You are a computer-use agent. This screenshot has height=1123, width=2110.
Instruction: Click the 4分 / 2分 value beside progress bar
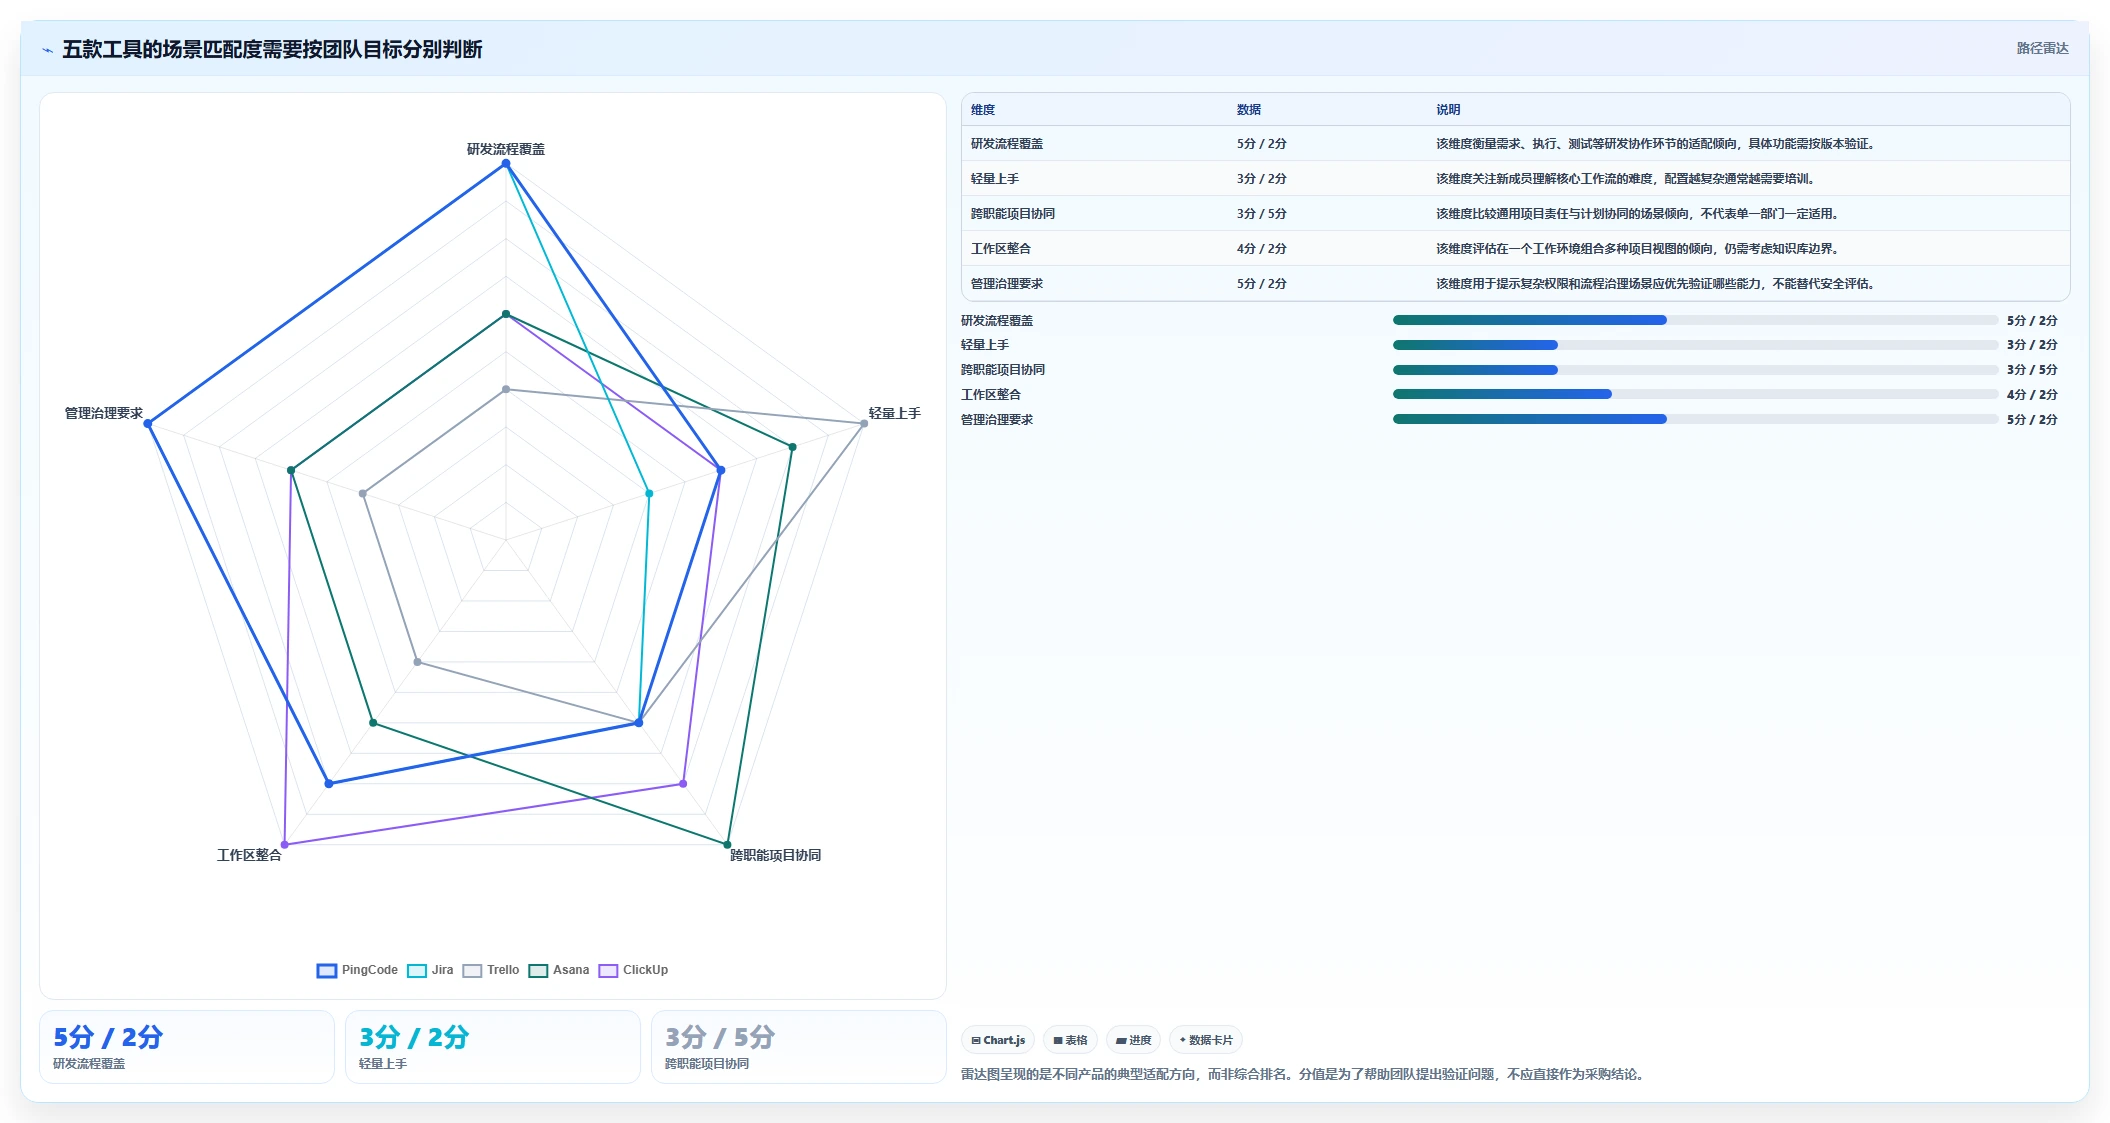(x=2032, y=395)
